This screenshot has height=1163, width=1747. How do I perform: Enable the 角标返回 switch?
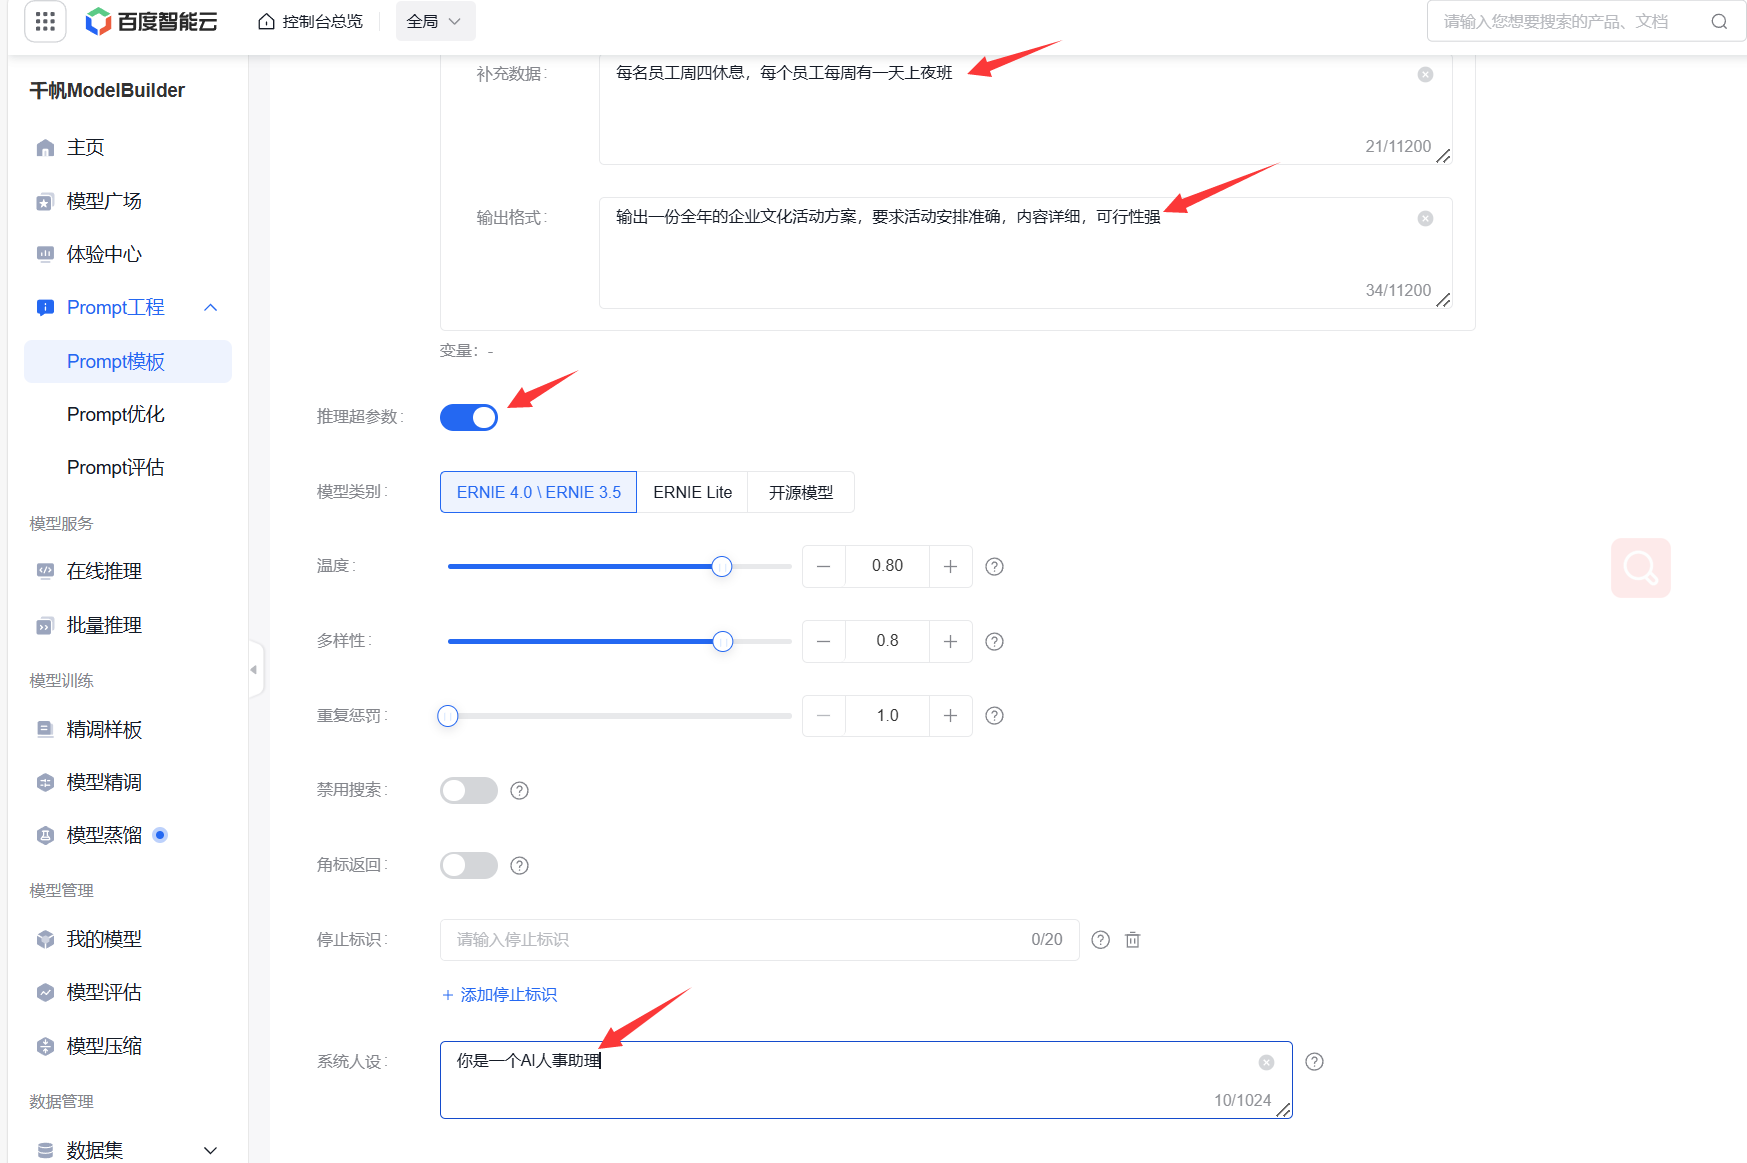tap(469, 865)
